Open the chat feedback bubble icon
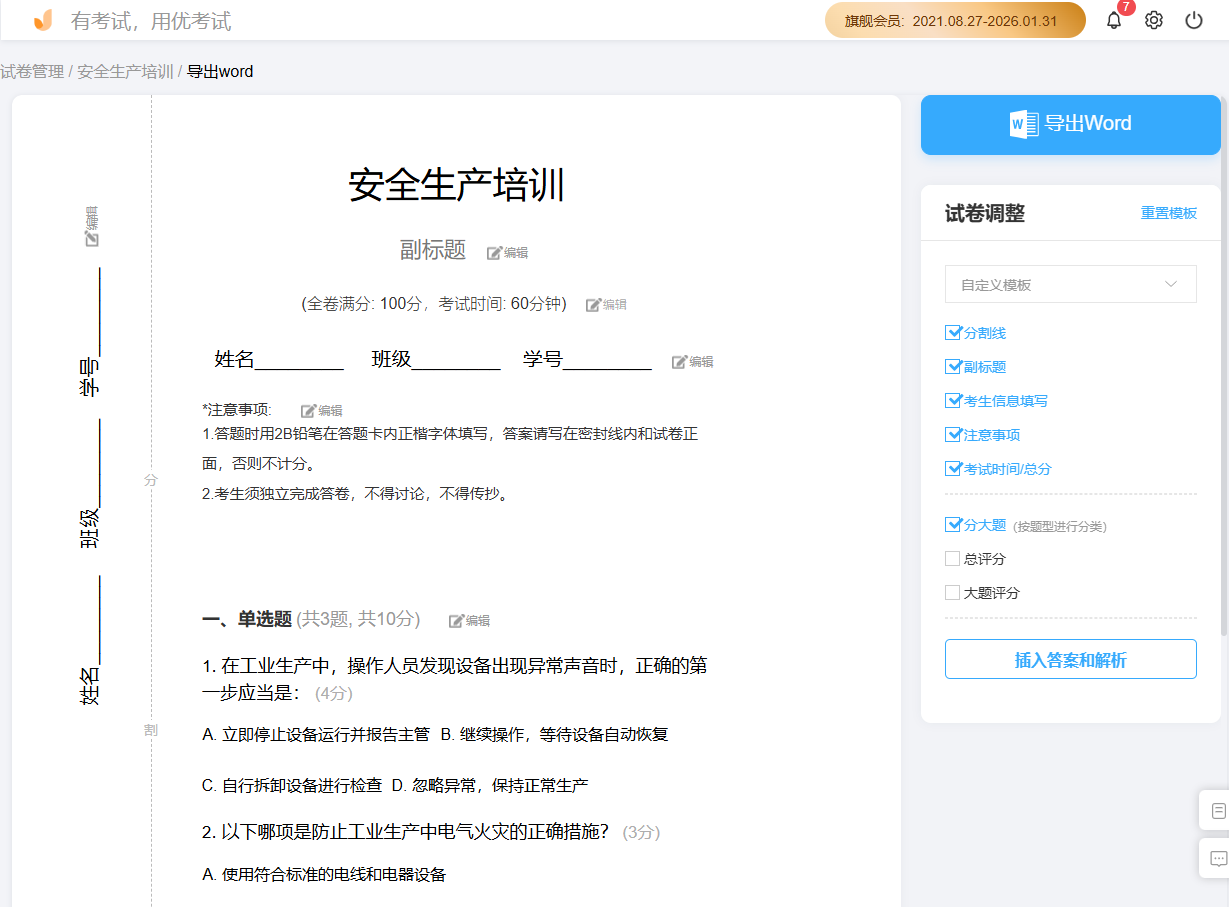The image size is (1229, 907). (x=1217, y=858)
